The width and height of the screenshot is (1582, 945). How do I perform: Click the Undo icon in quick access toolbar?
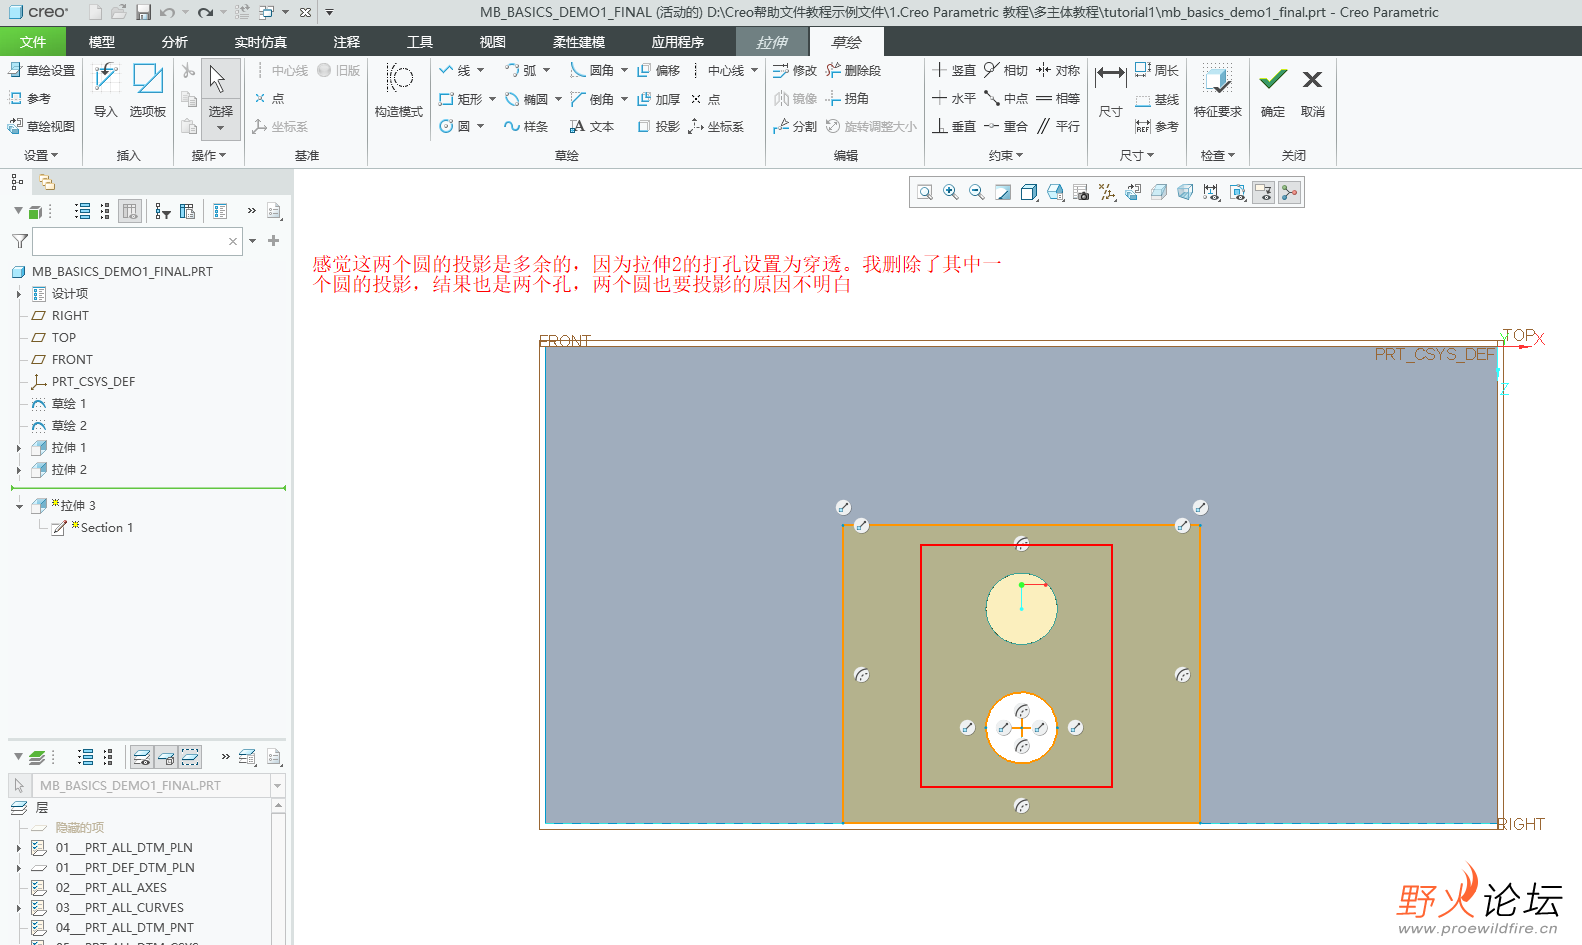point(167,12)
